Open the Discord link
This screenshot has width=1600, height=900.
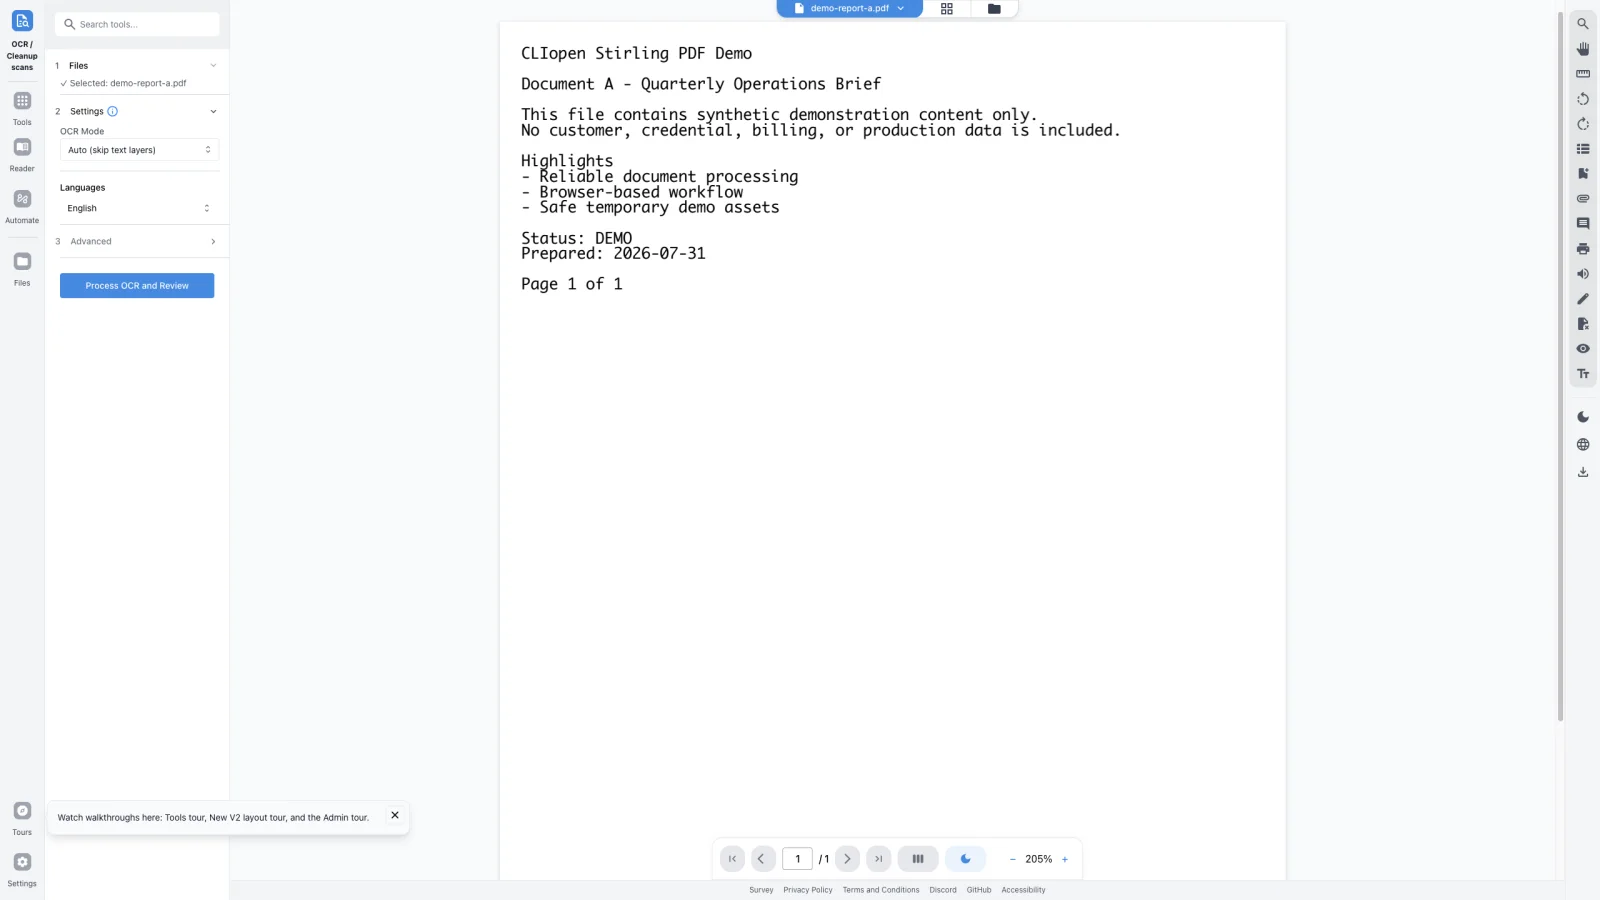coord(943,890)
